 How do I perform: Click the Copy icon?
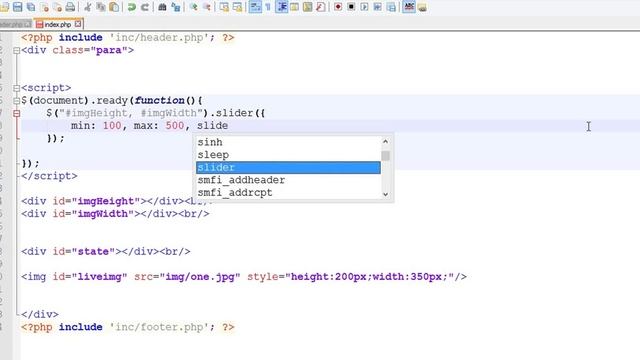(x=101, y=7)
